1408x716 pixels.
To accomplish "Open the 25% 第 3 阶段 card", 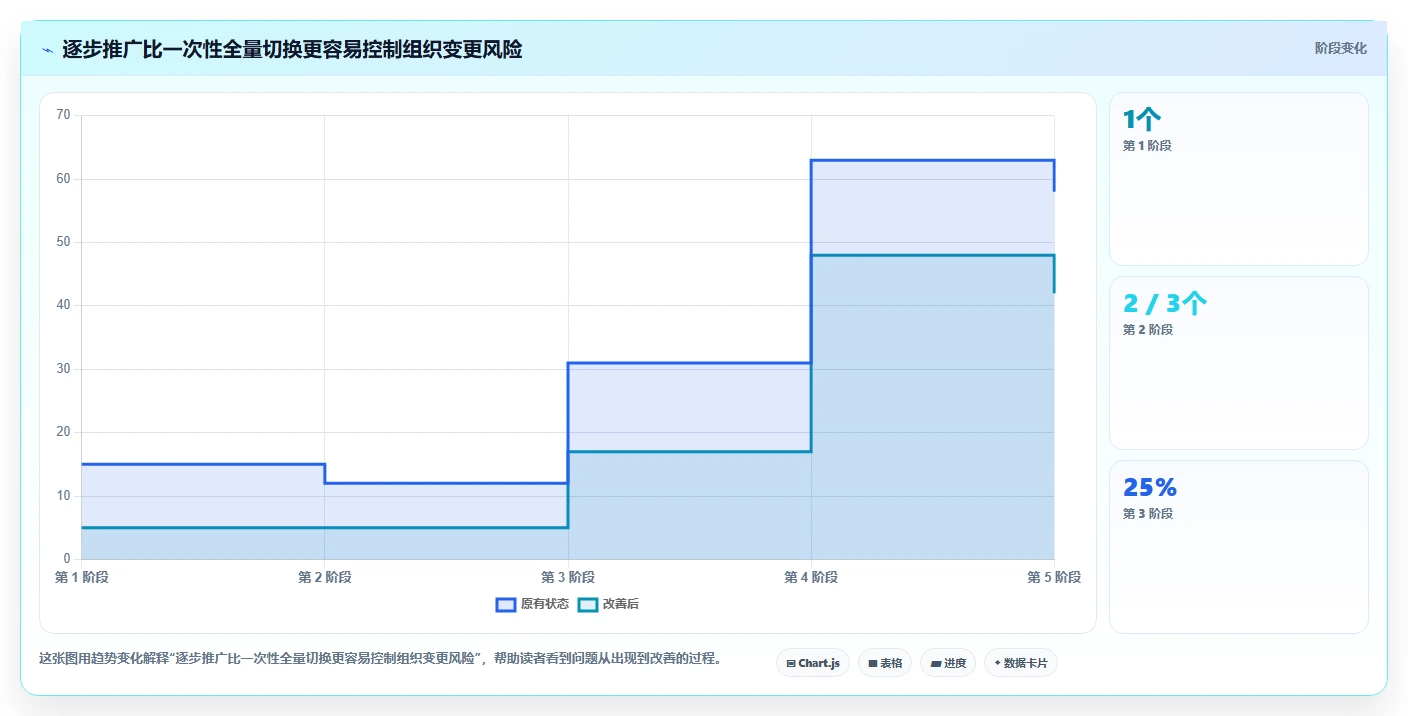I will [x=1239, y=547].
